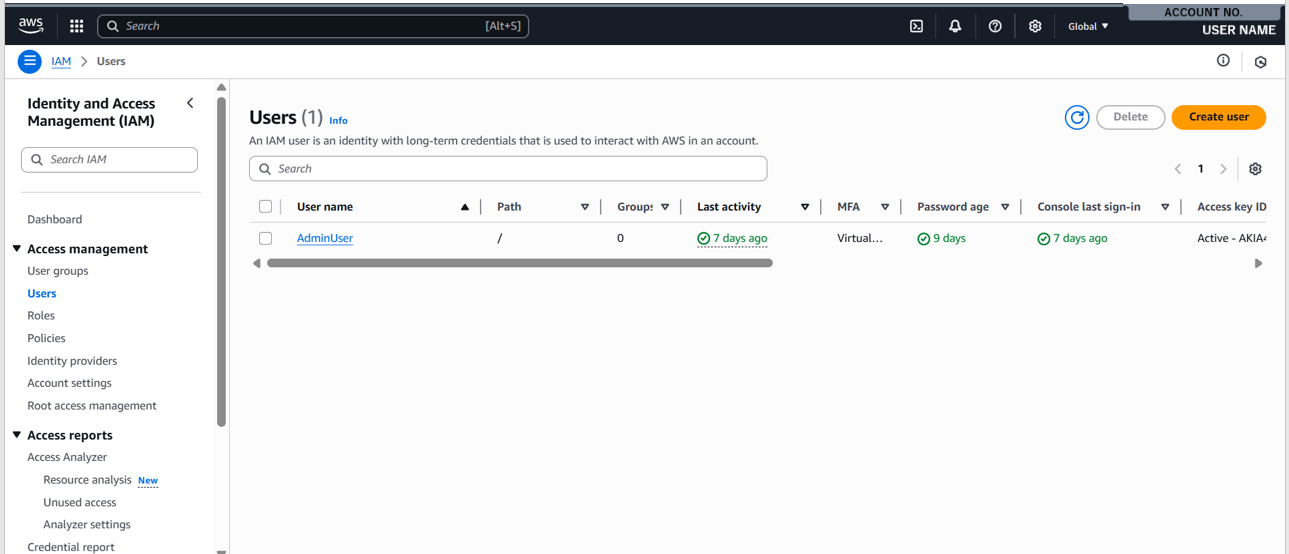The height and width of the screenshot is (554, 1289).
Task: Launch CloudShell from the top bar
Action: tap(916, 26)
